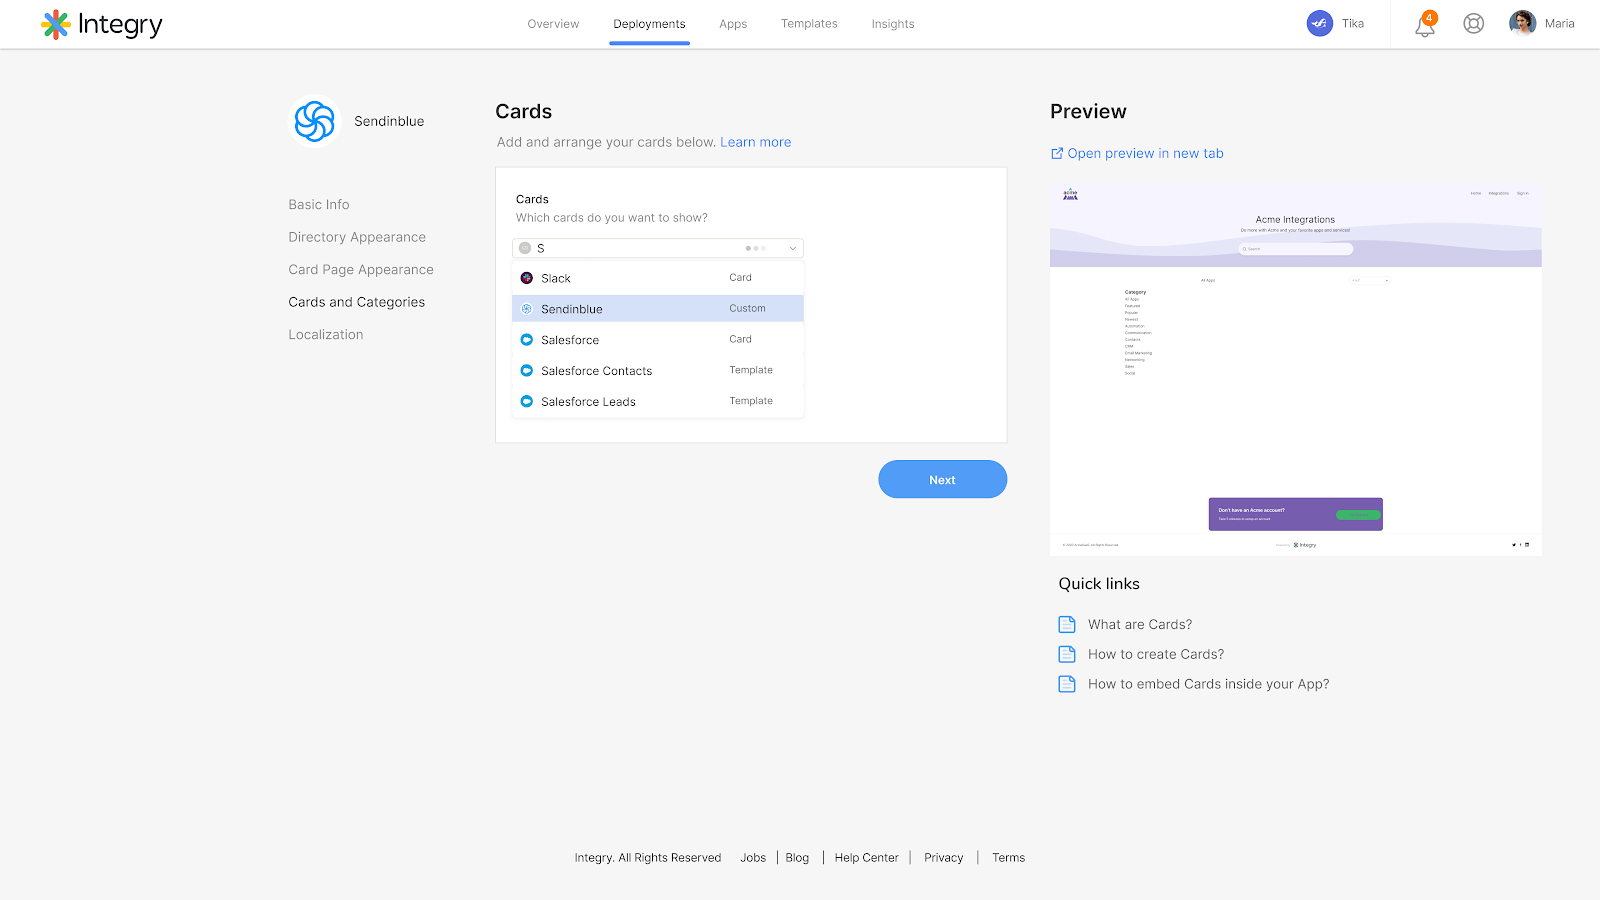This screenshot has height=900, width=1600.
Task: Open the Templates tab
Action: 809,24
